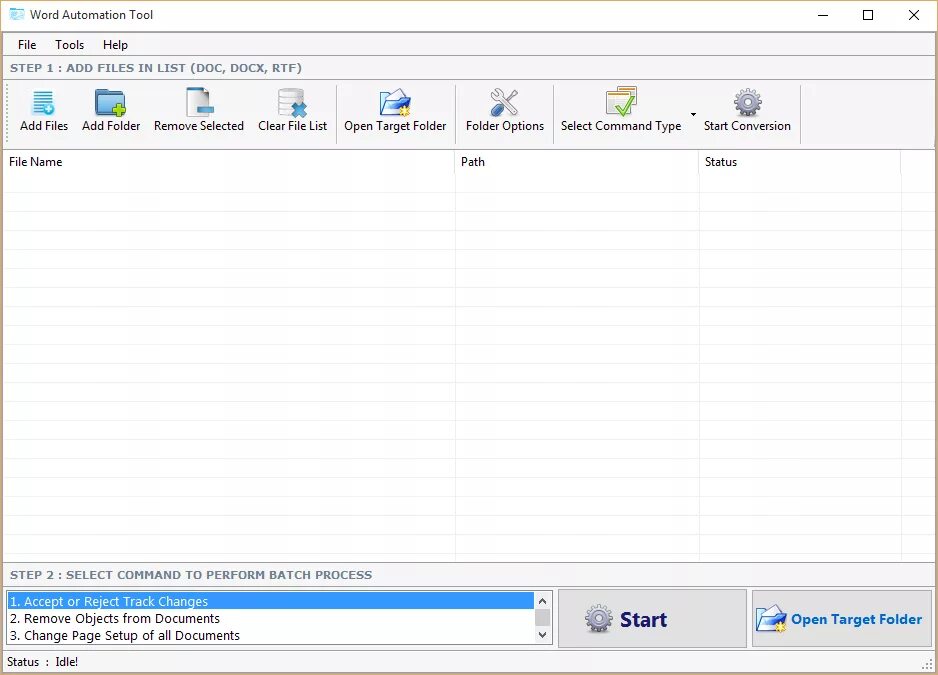This screenshot has width=938, height=675.
Task: Click the Clear File List icon
Action: (x=293, y=103)
